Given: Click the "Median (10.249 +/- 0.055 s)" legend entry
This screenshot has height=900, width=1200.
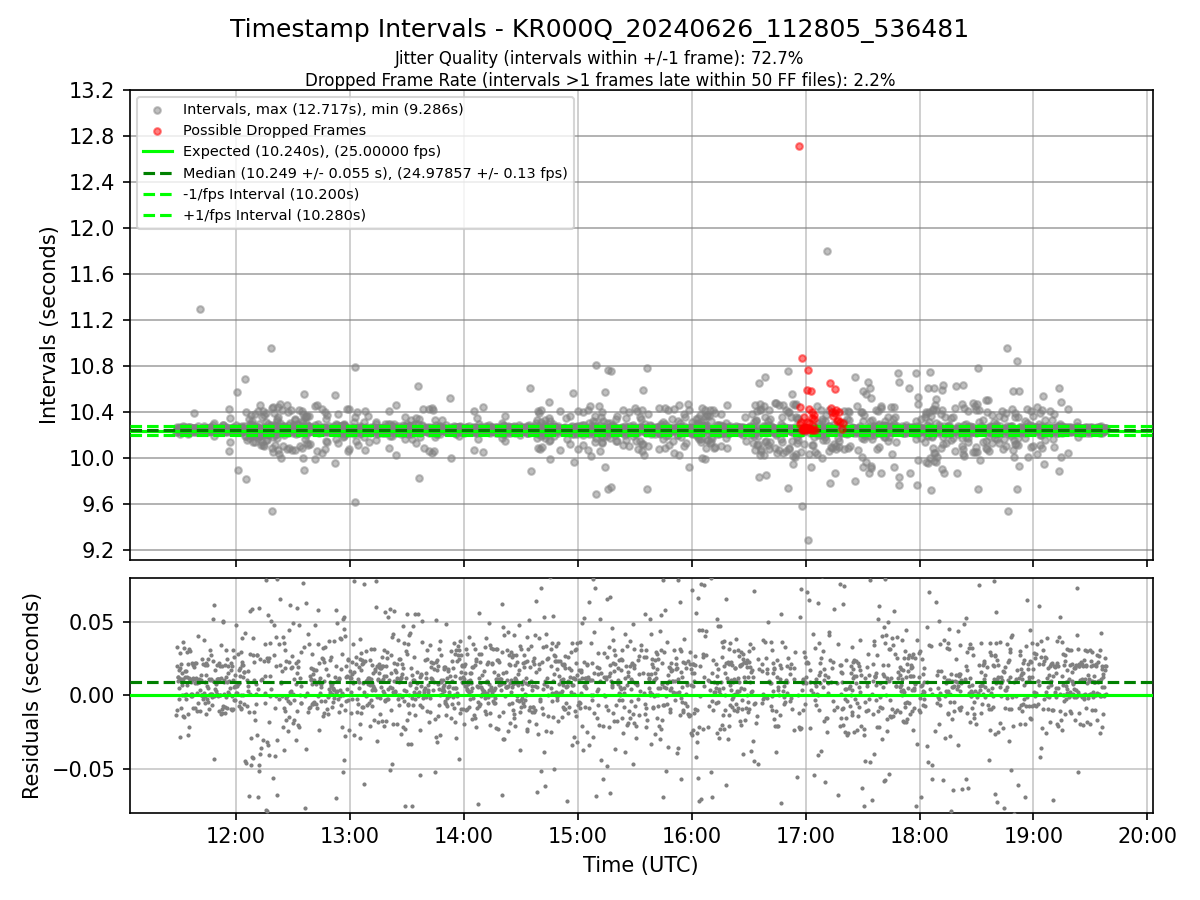Looking at the screenshot, I should pyautogui.click(x=375, y=173).
